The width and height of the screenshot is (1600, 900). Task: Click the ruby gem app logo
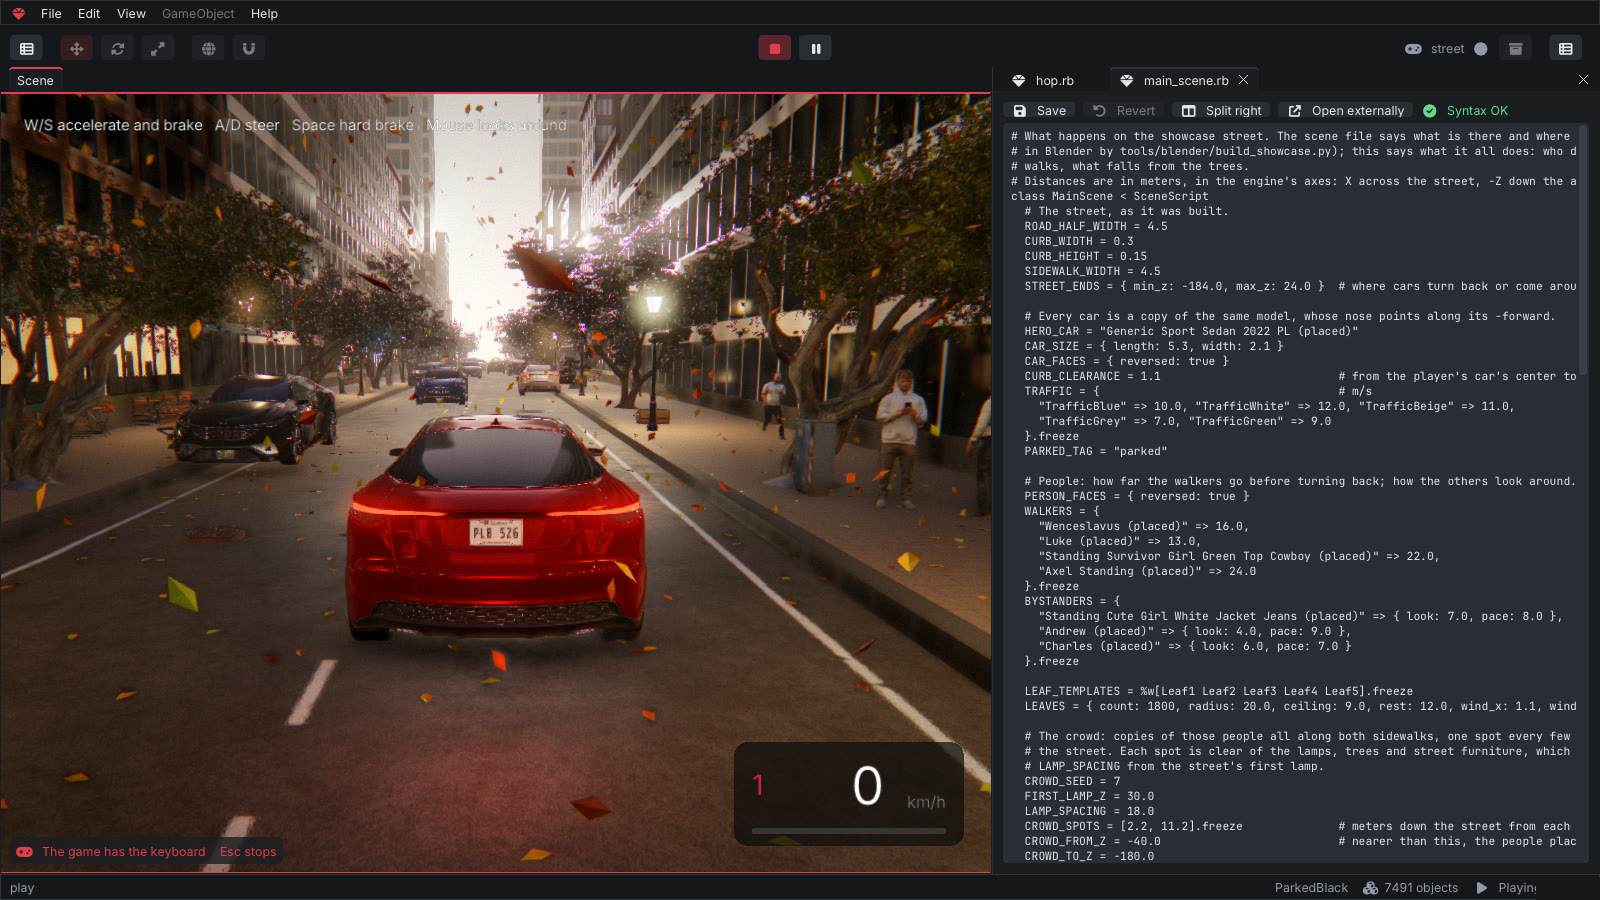(18, 13)
